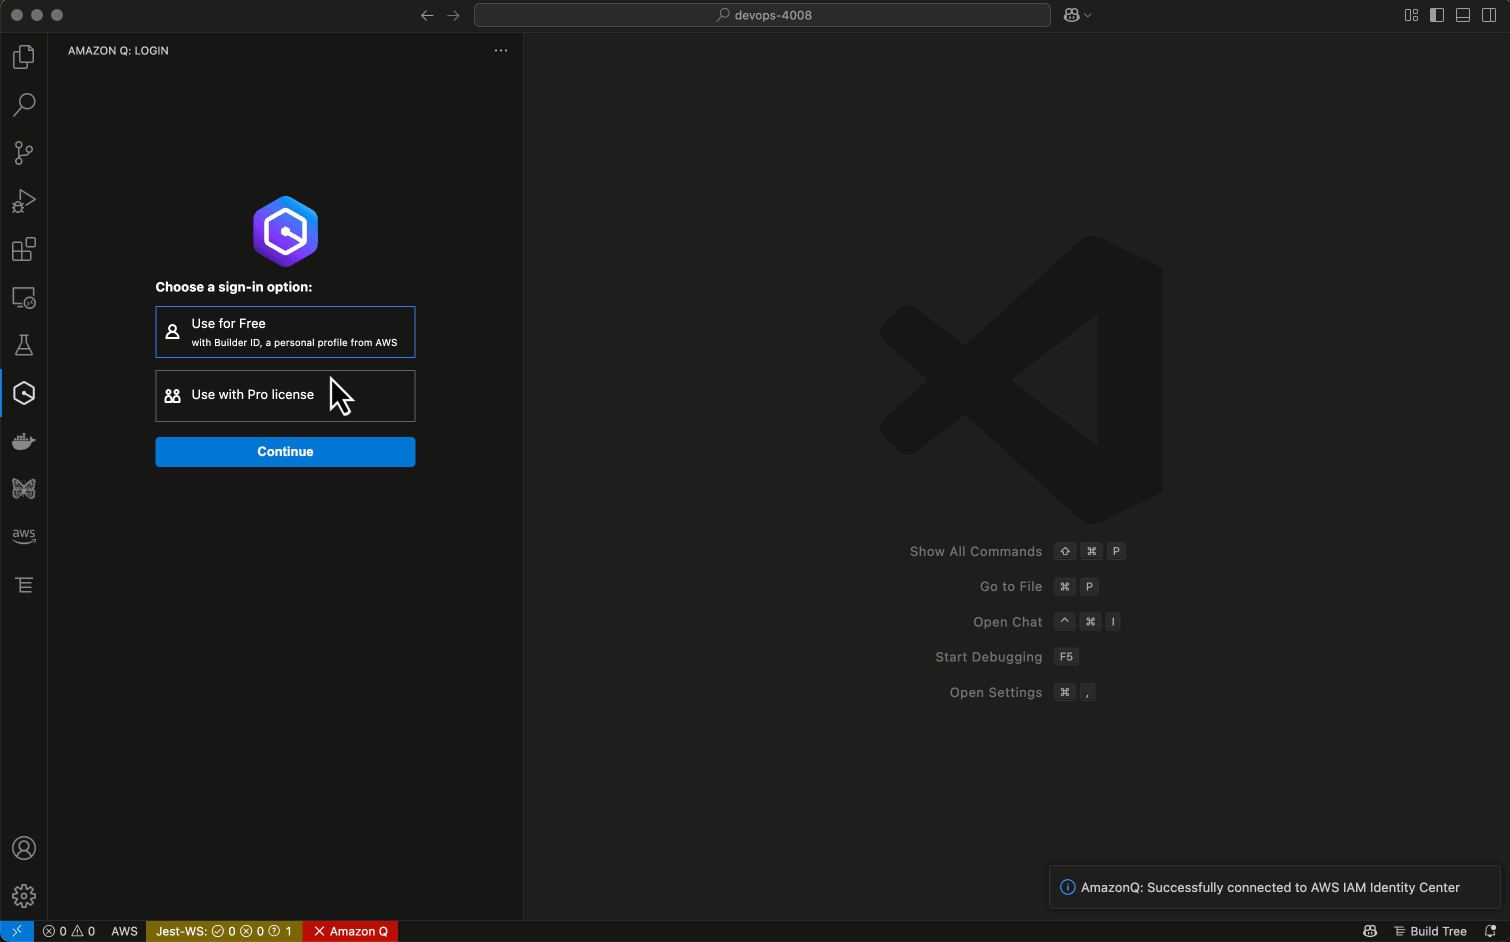Toggle the primary side bar
Viewport: 1510px width, 942px height.
[1437, 15]
